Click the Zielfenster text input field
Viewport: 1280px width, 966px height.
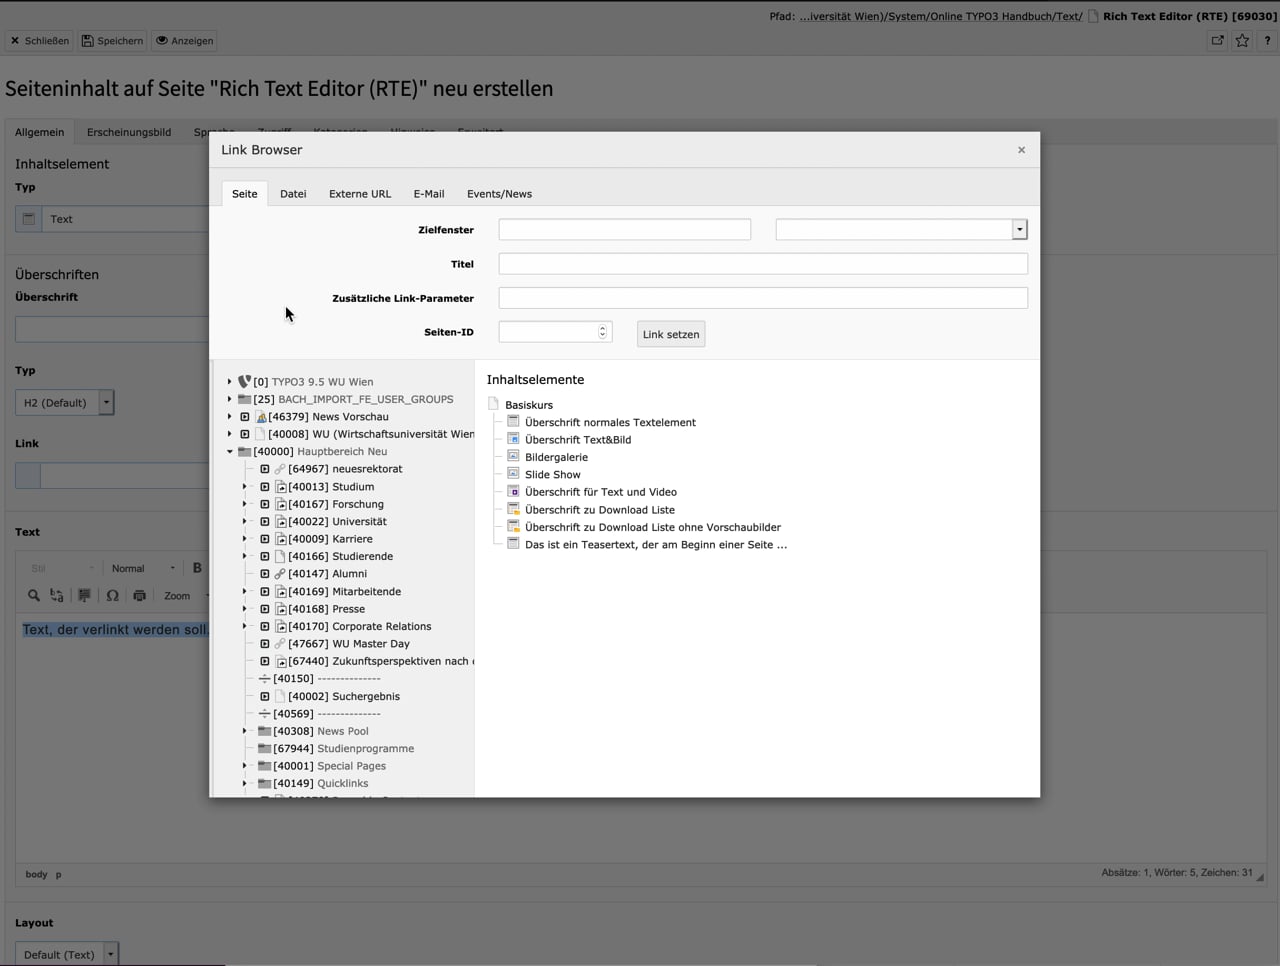625,229
